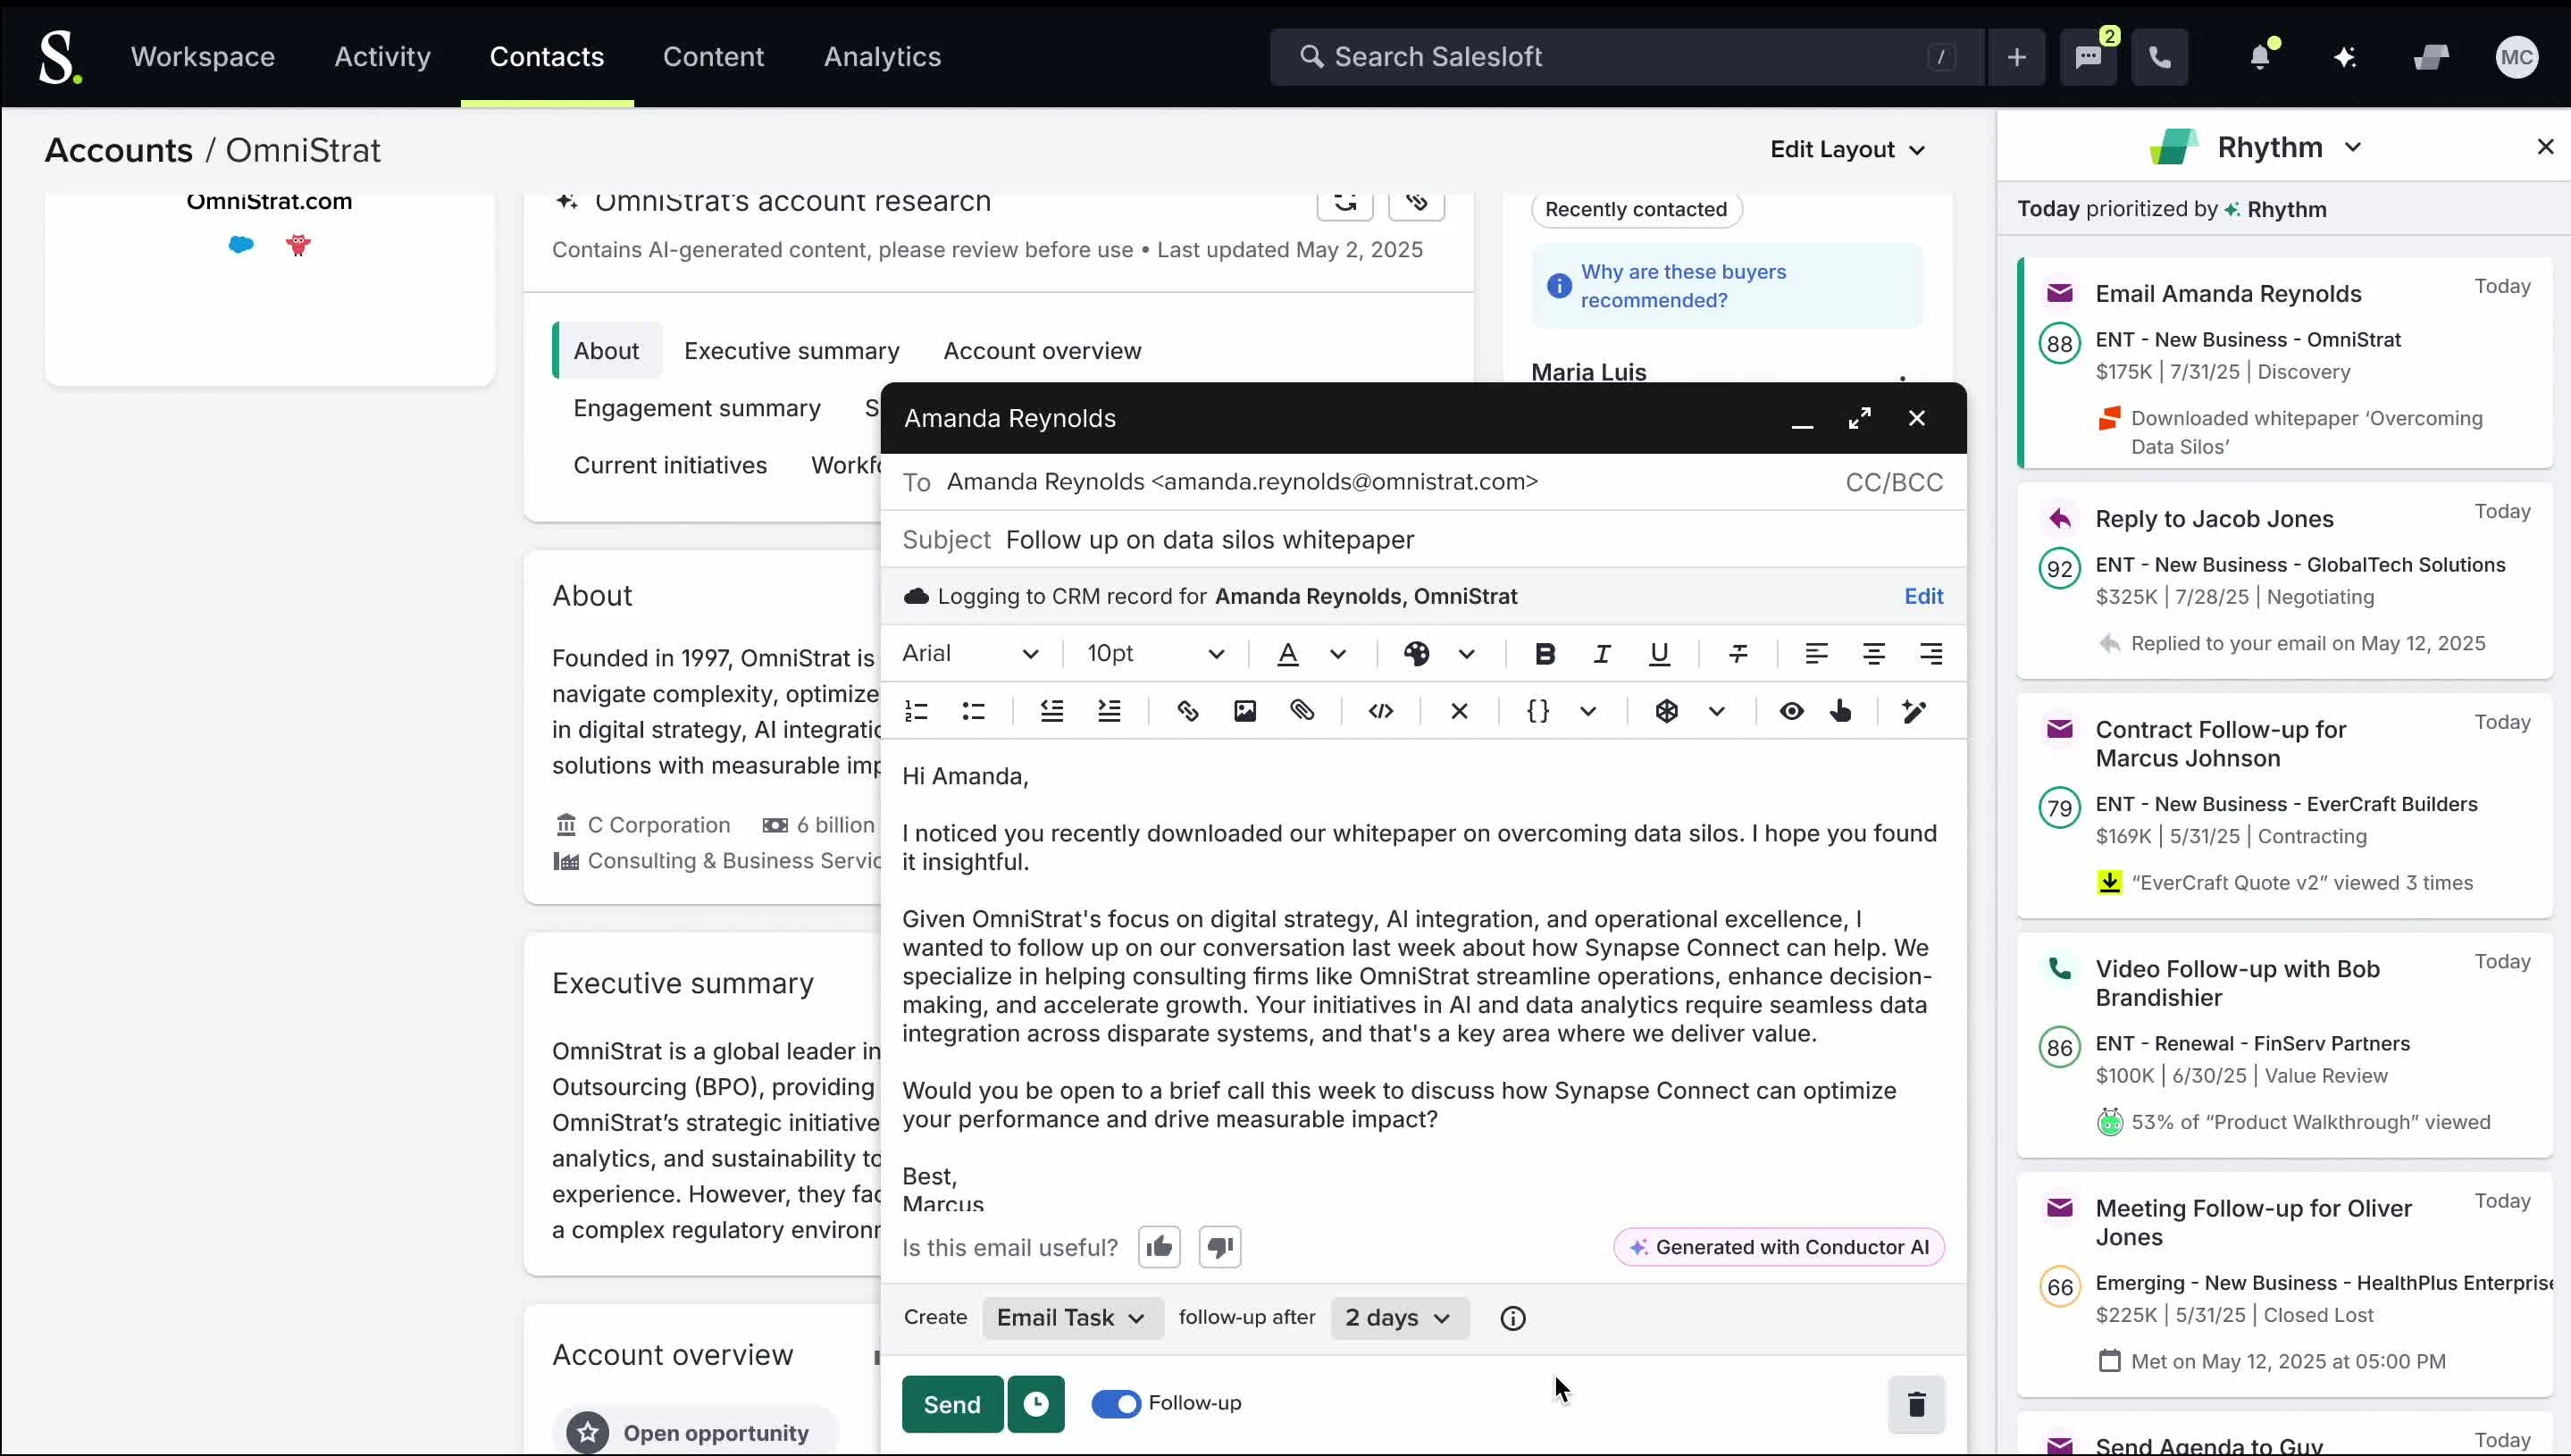Expand the Rhythm panel dropdown
This screenshot has width=2571, height=1456.
tap(2353, 147)
